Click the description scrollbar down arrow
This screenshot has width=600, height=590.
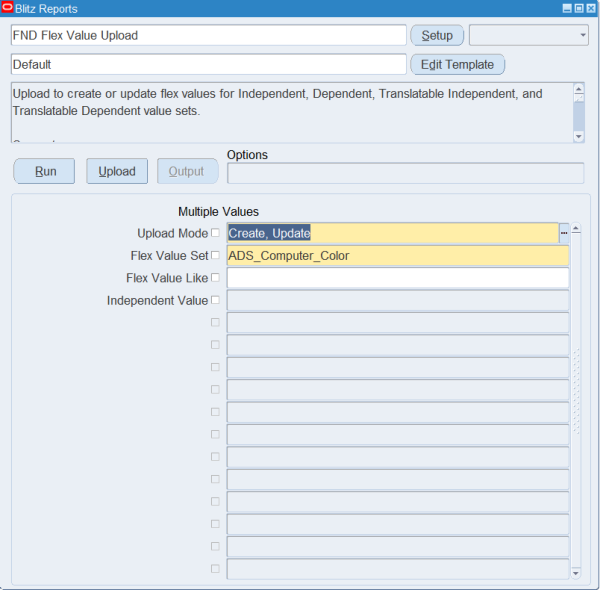579,137
